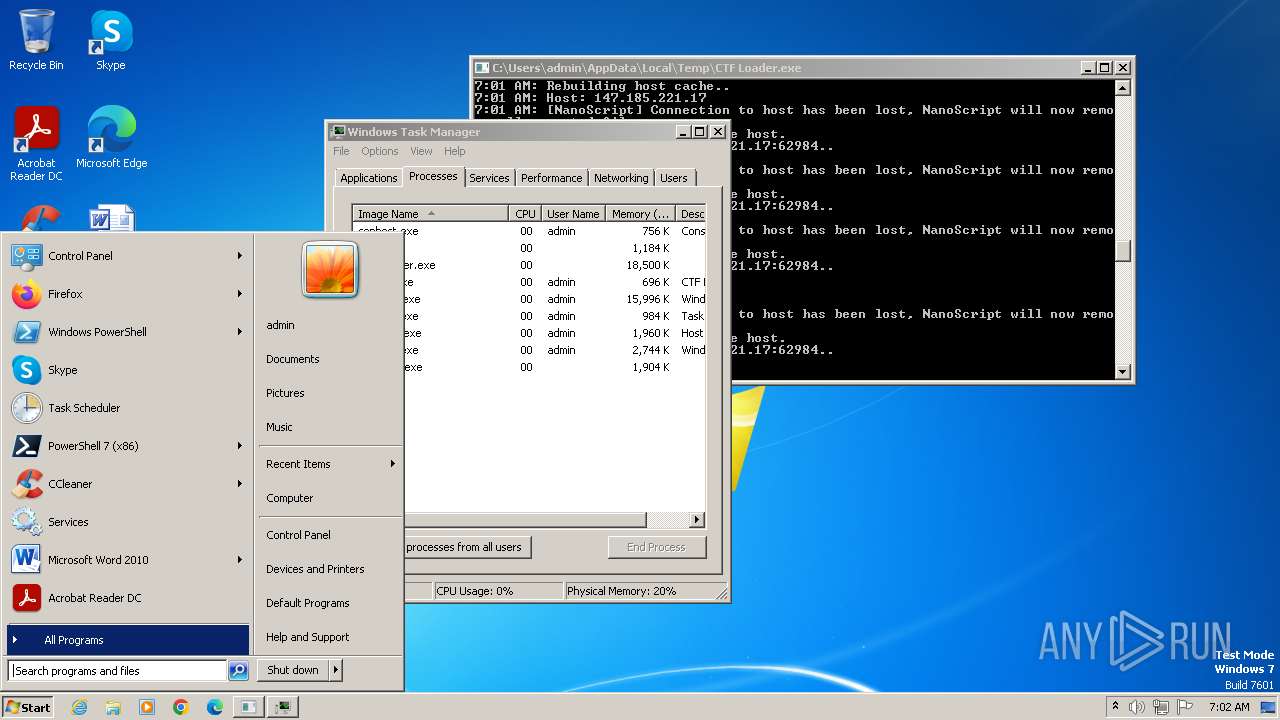Launch Microsoft Word 2010 from Start menu
This screenshot has width=1280, height=720.
[127, 560]
